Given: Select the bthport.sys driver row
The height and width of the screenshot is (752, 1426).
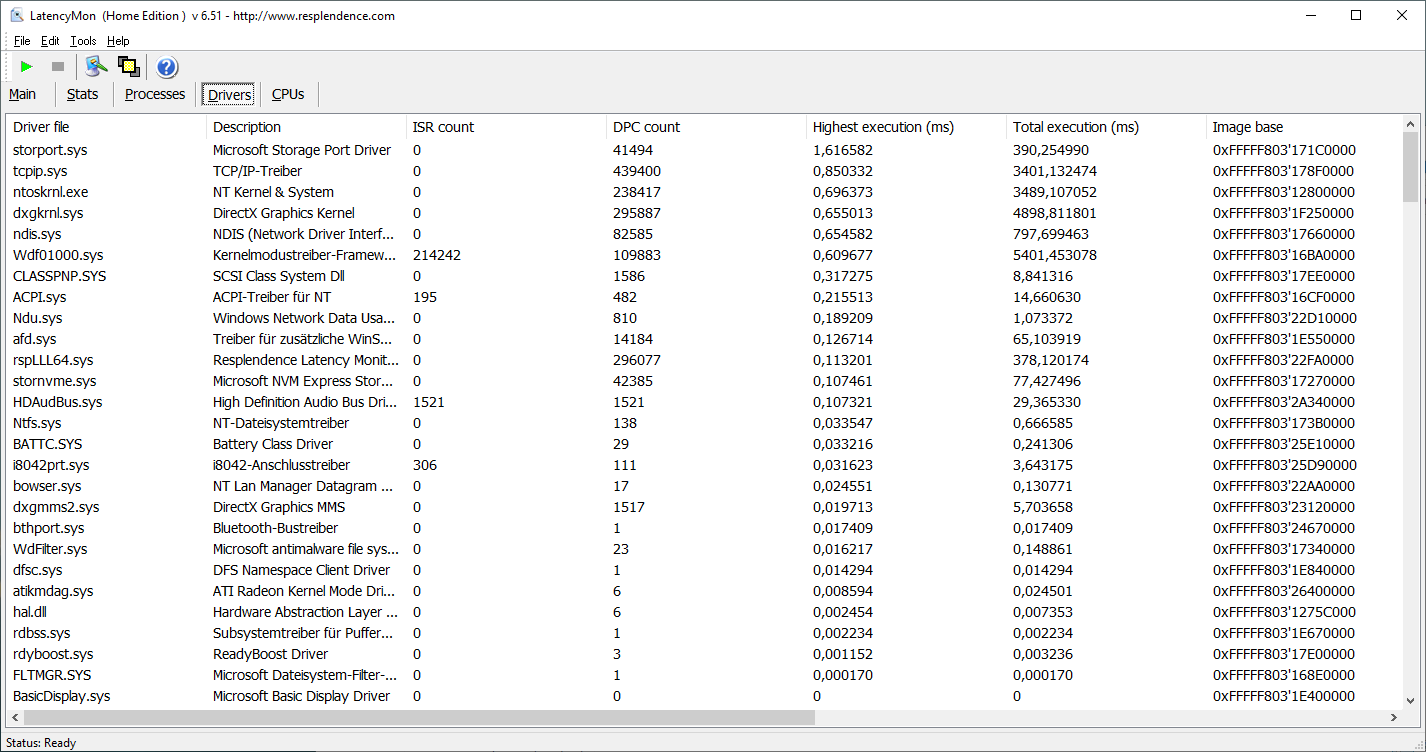Looking at the screenshot, I should [x=704, y=528].
